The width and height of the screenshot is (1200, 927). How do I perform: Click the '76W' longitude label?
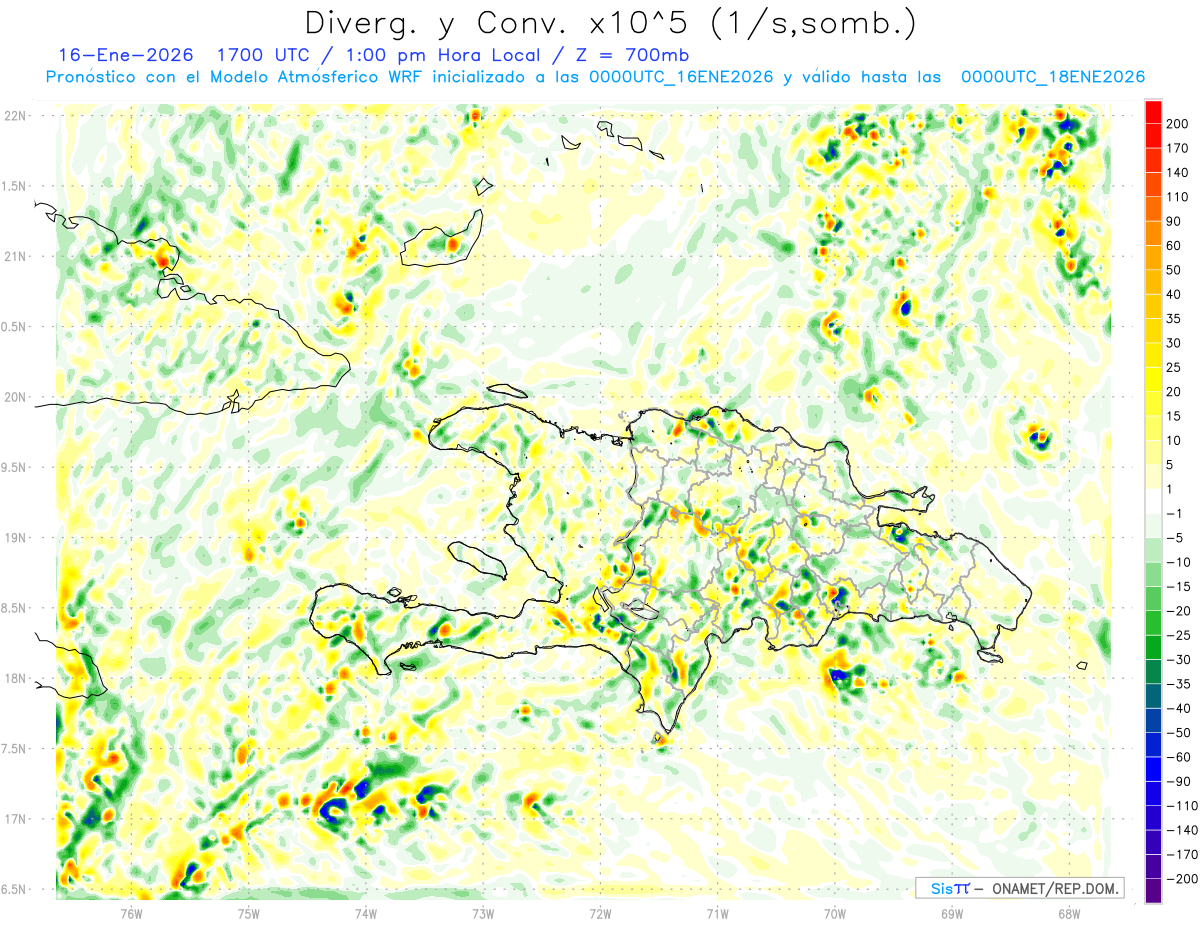(131, 913)
